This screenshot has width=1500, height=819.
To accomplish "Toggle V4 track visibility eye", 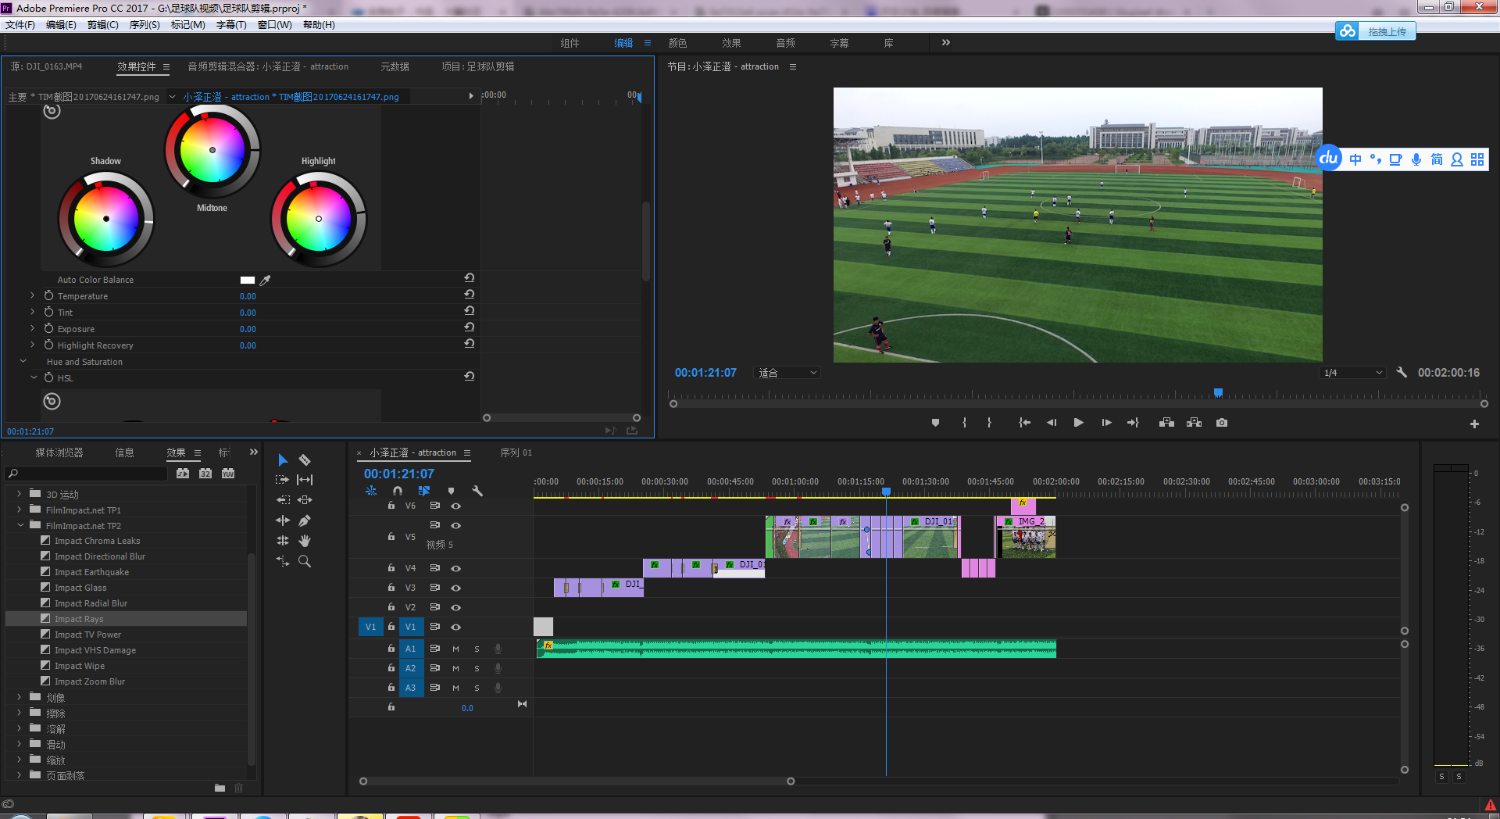I will tap(456, 568).
